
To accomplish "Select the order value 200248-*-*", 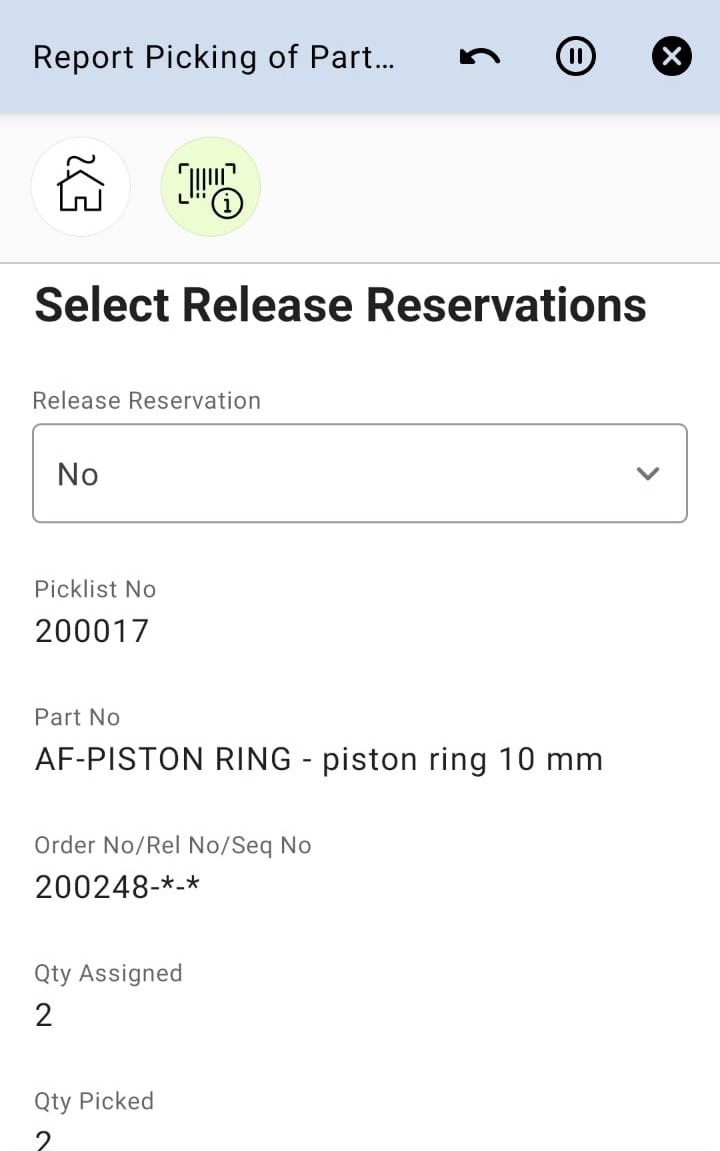I will click(x=117, y=887).
